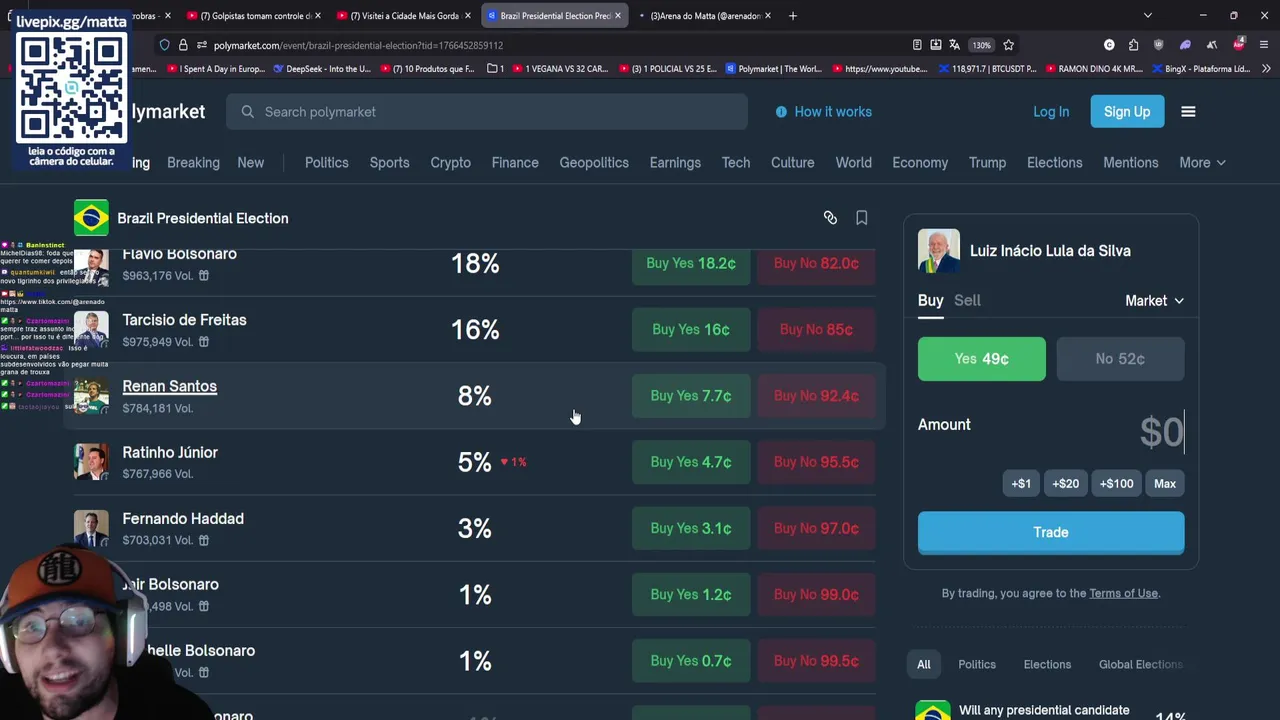Open volume info icon for Fernando Haddad

click(203, 540)
